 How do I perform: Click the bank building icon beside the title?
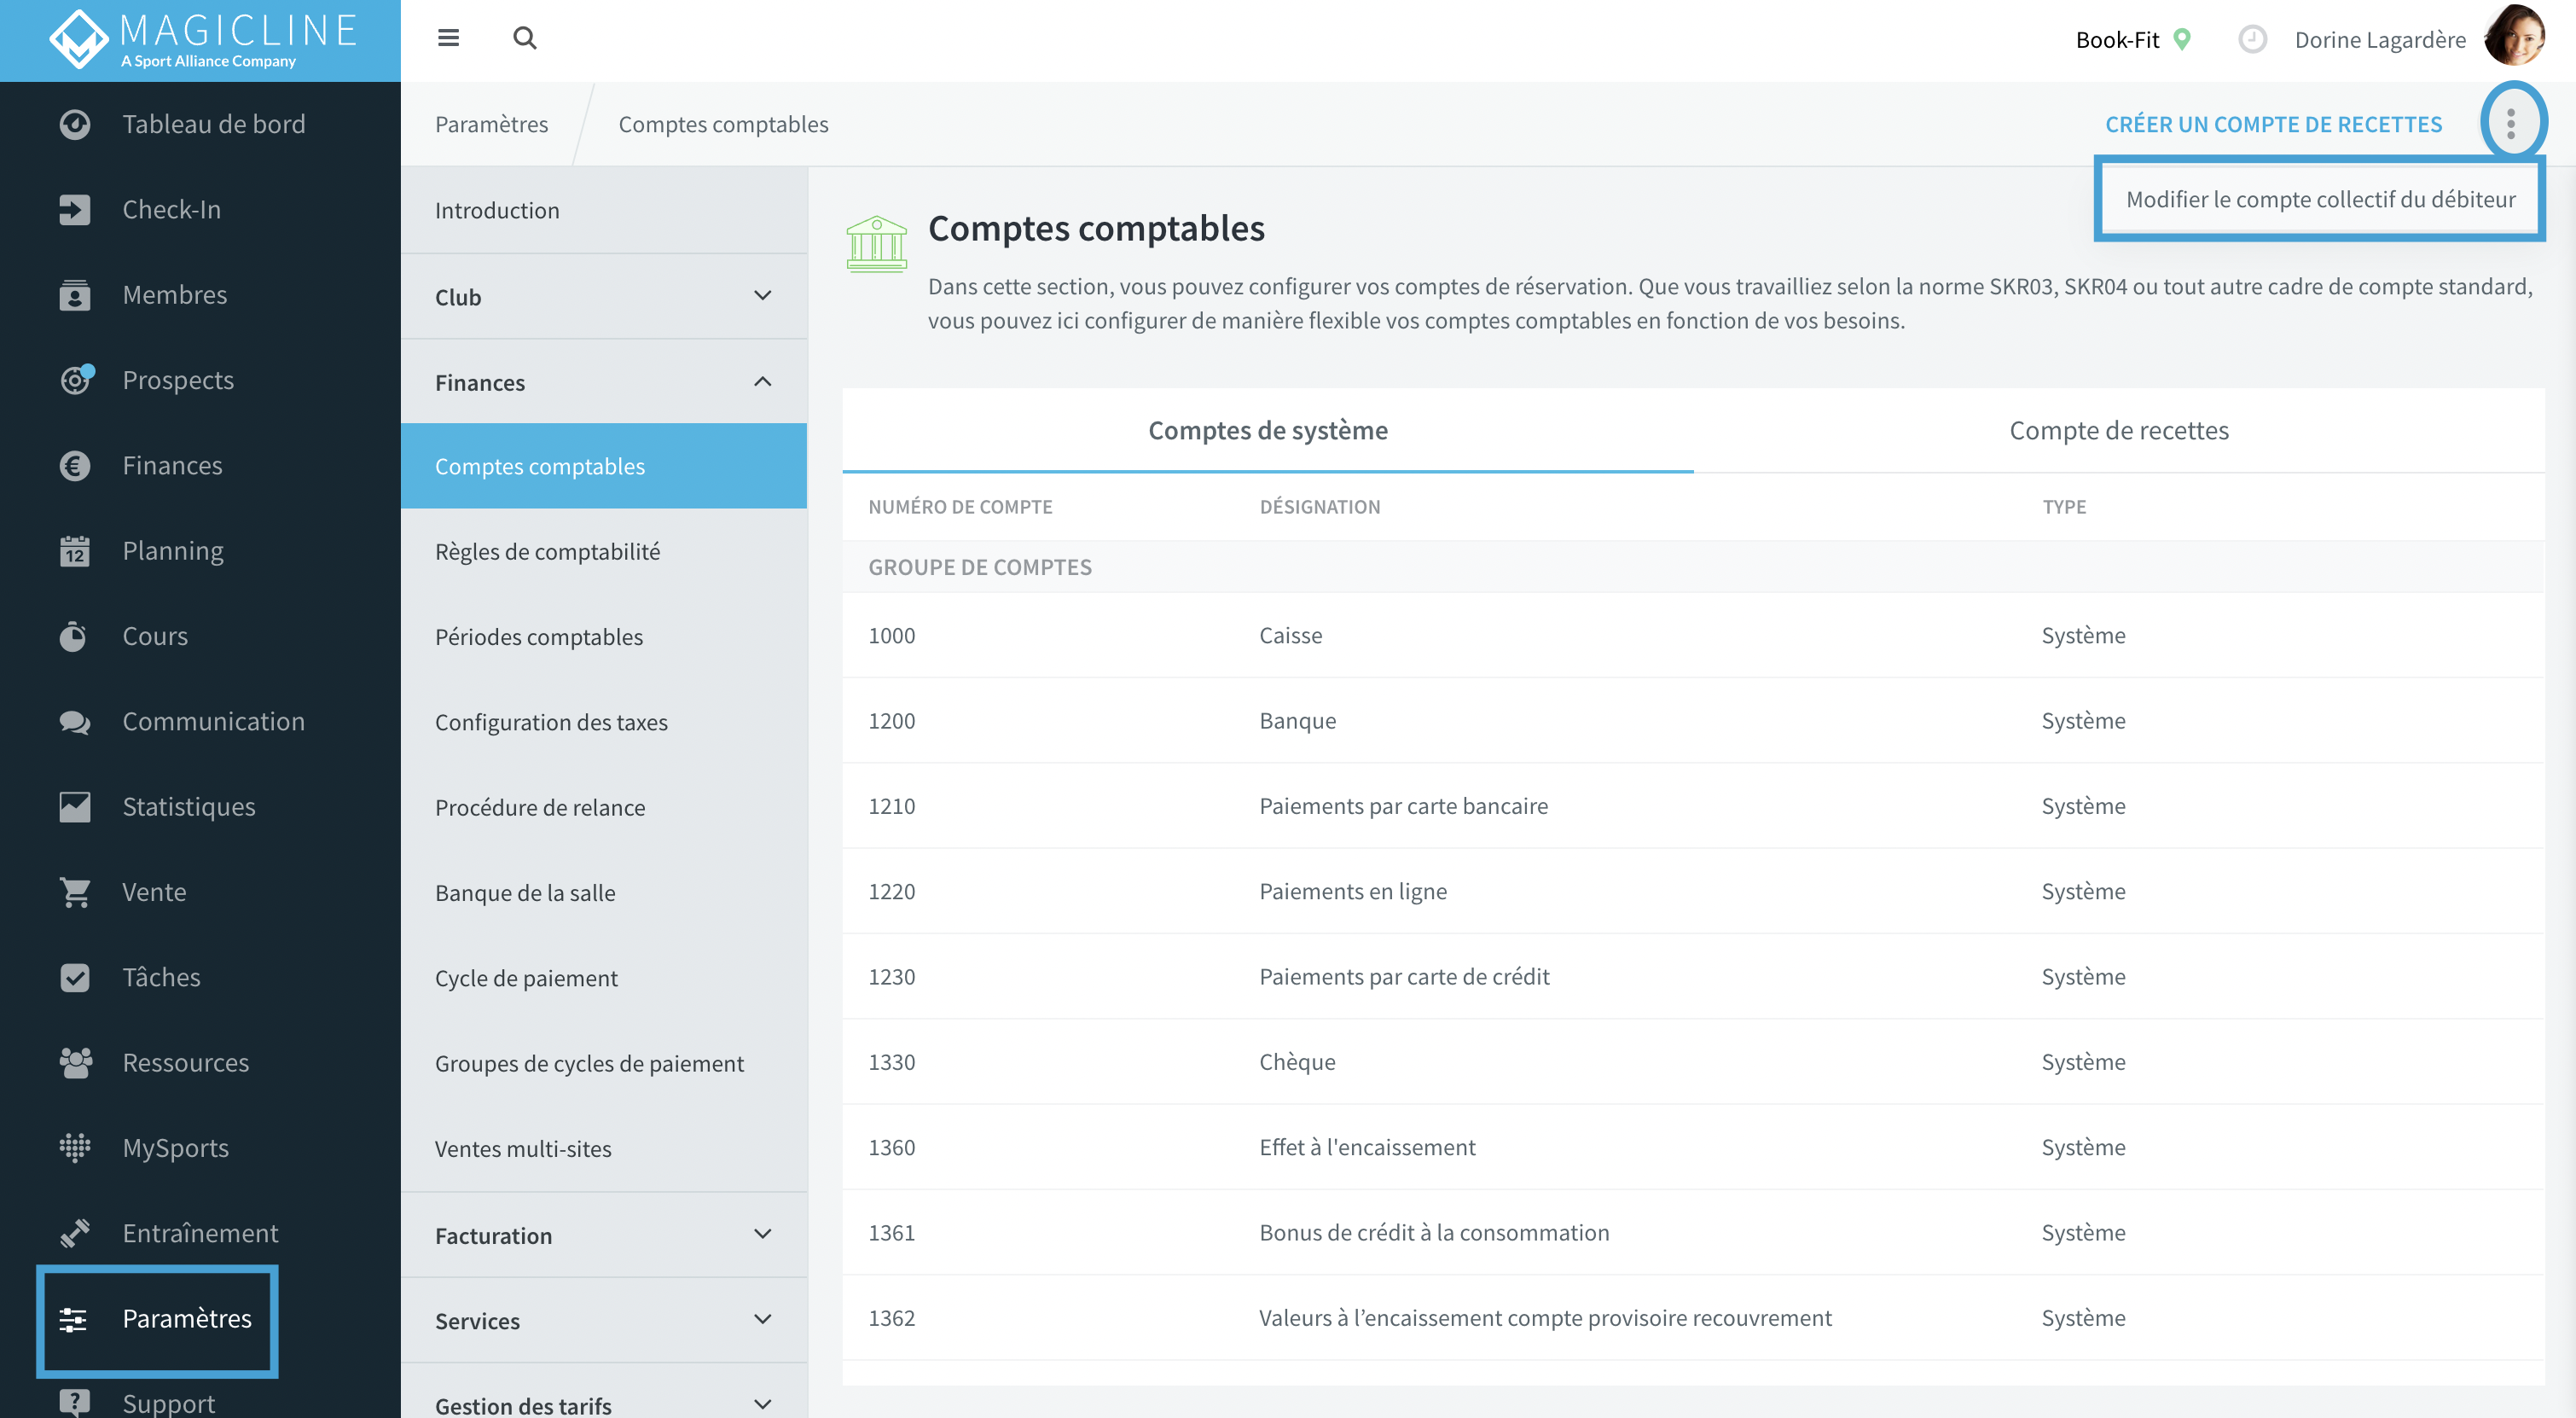876,243
